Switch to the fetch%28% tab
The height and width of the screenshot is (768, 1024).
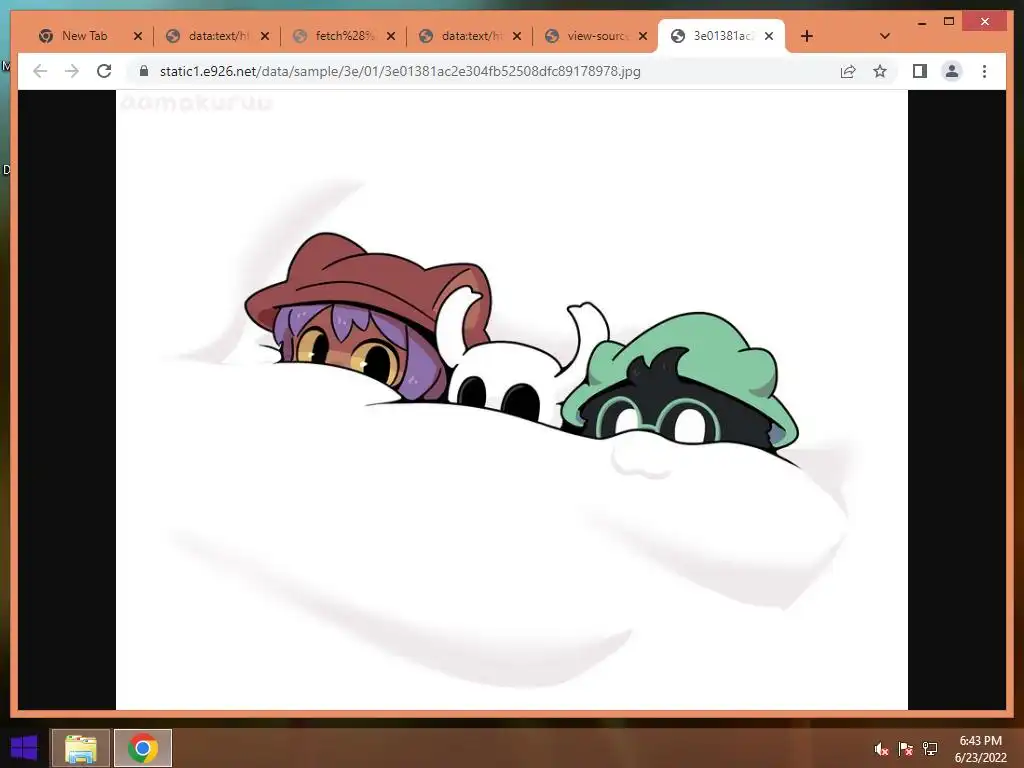344,36
